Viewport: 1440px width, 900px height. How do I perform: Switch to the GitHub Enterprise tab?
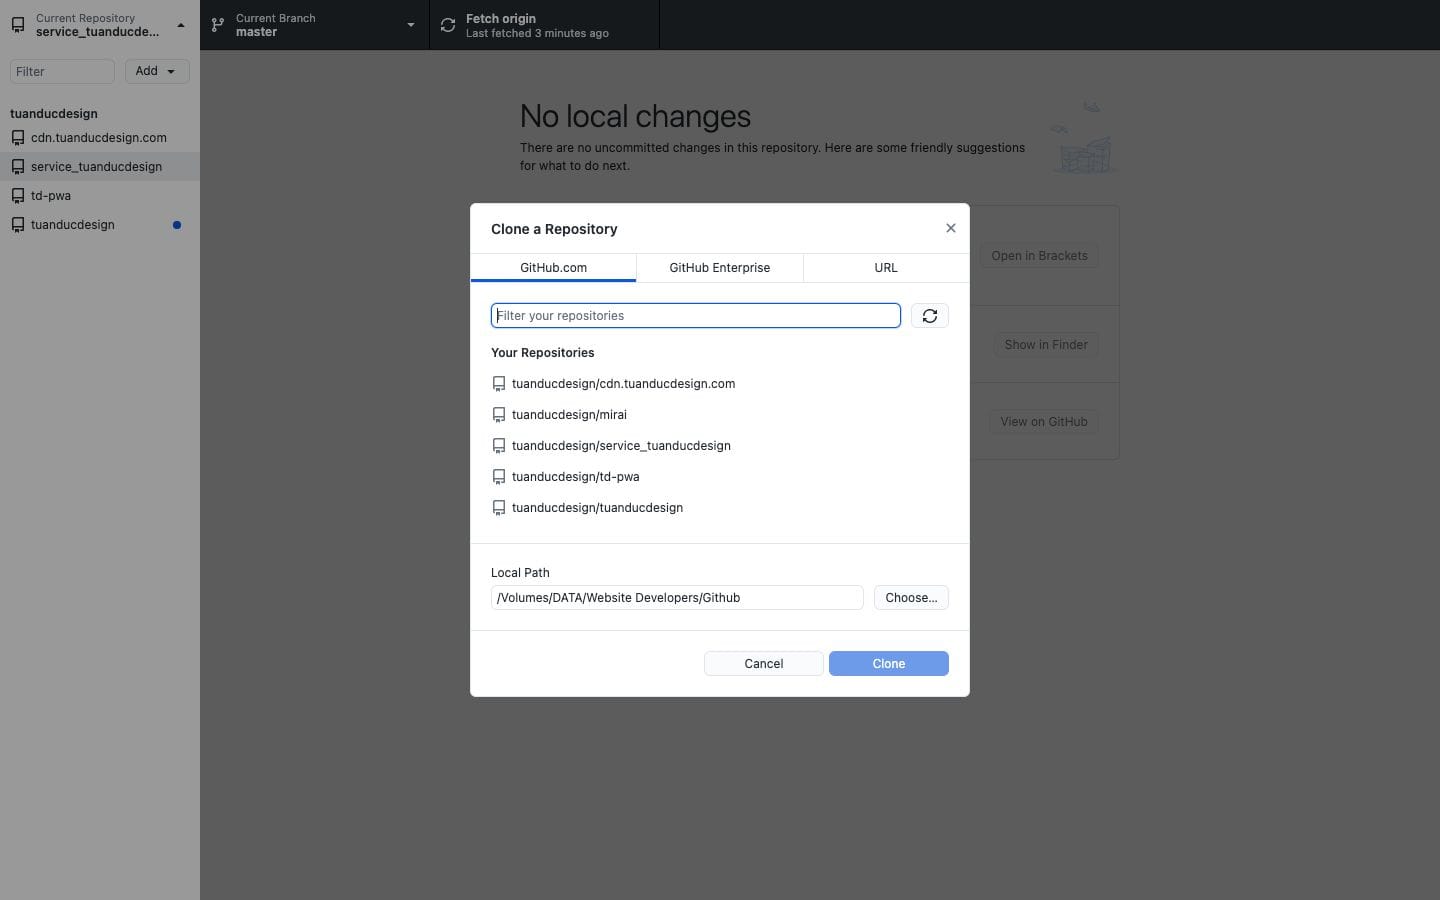coord(719,267)
